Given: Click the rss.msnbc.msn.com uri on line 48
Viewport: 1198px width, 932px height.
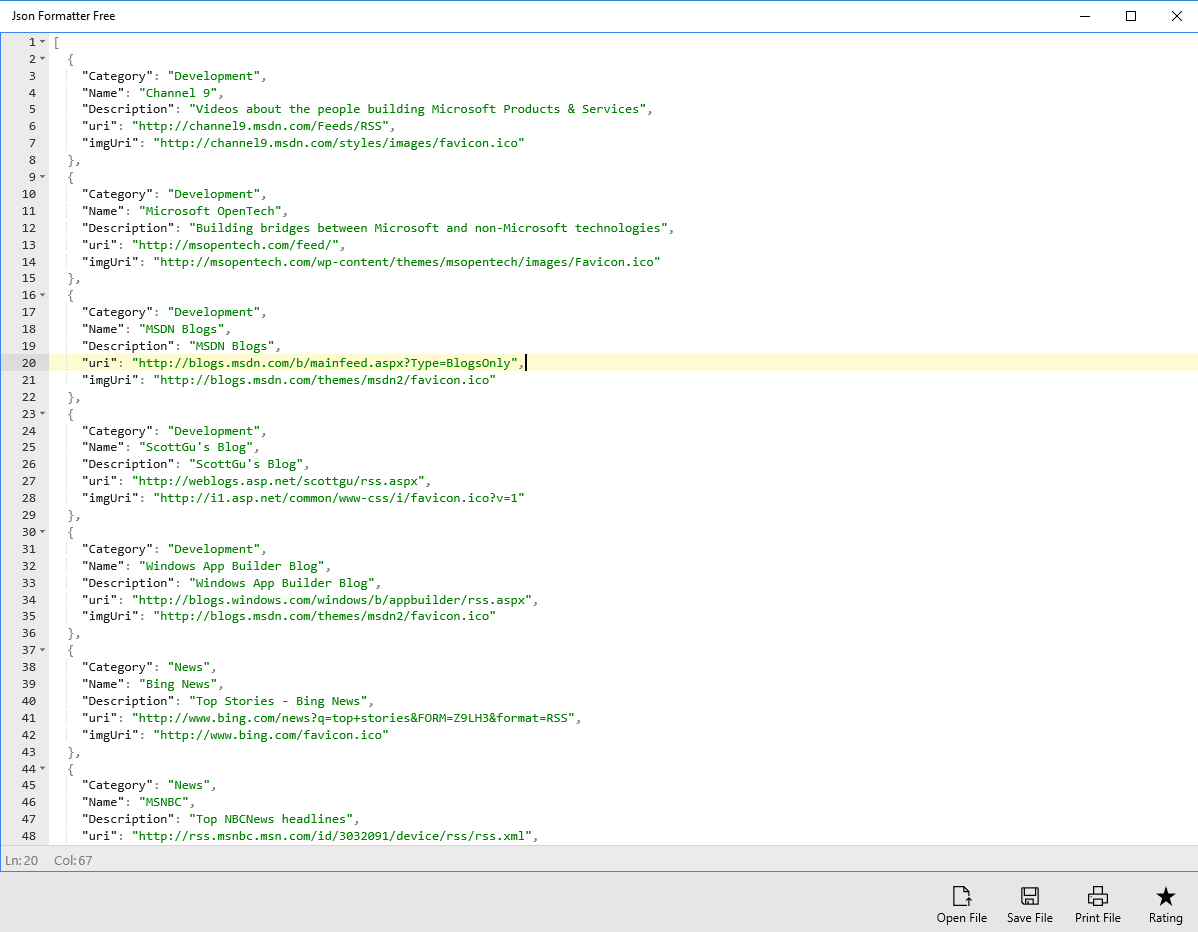Looking at the screenshot, I should (x=332, y=836).
